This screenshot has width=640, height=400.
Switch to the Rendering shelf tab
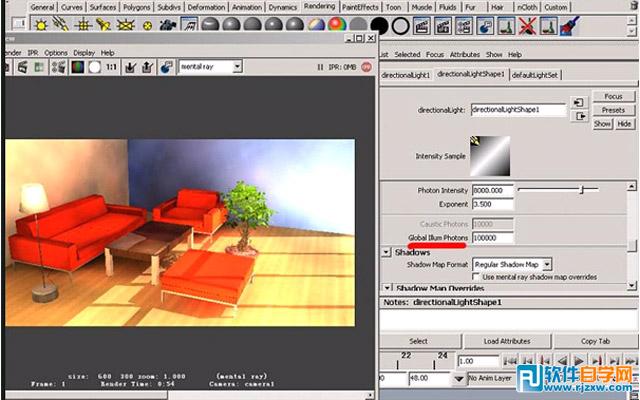pos(319,7)
